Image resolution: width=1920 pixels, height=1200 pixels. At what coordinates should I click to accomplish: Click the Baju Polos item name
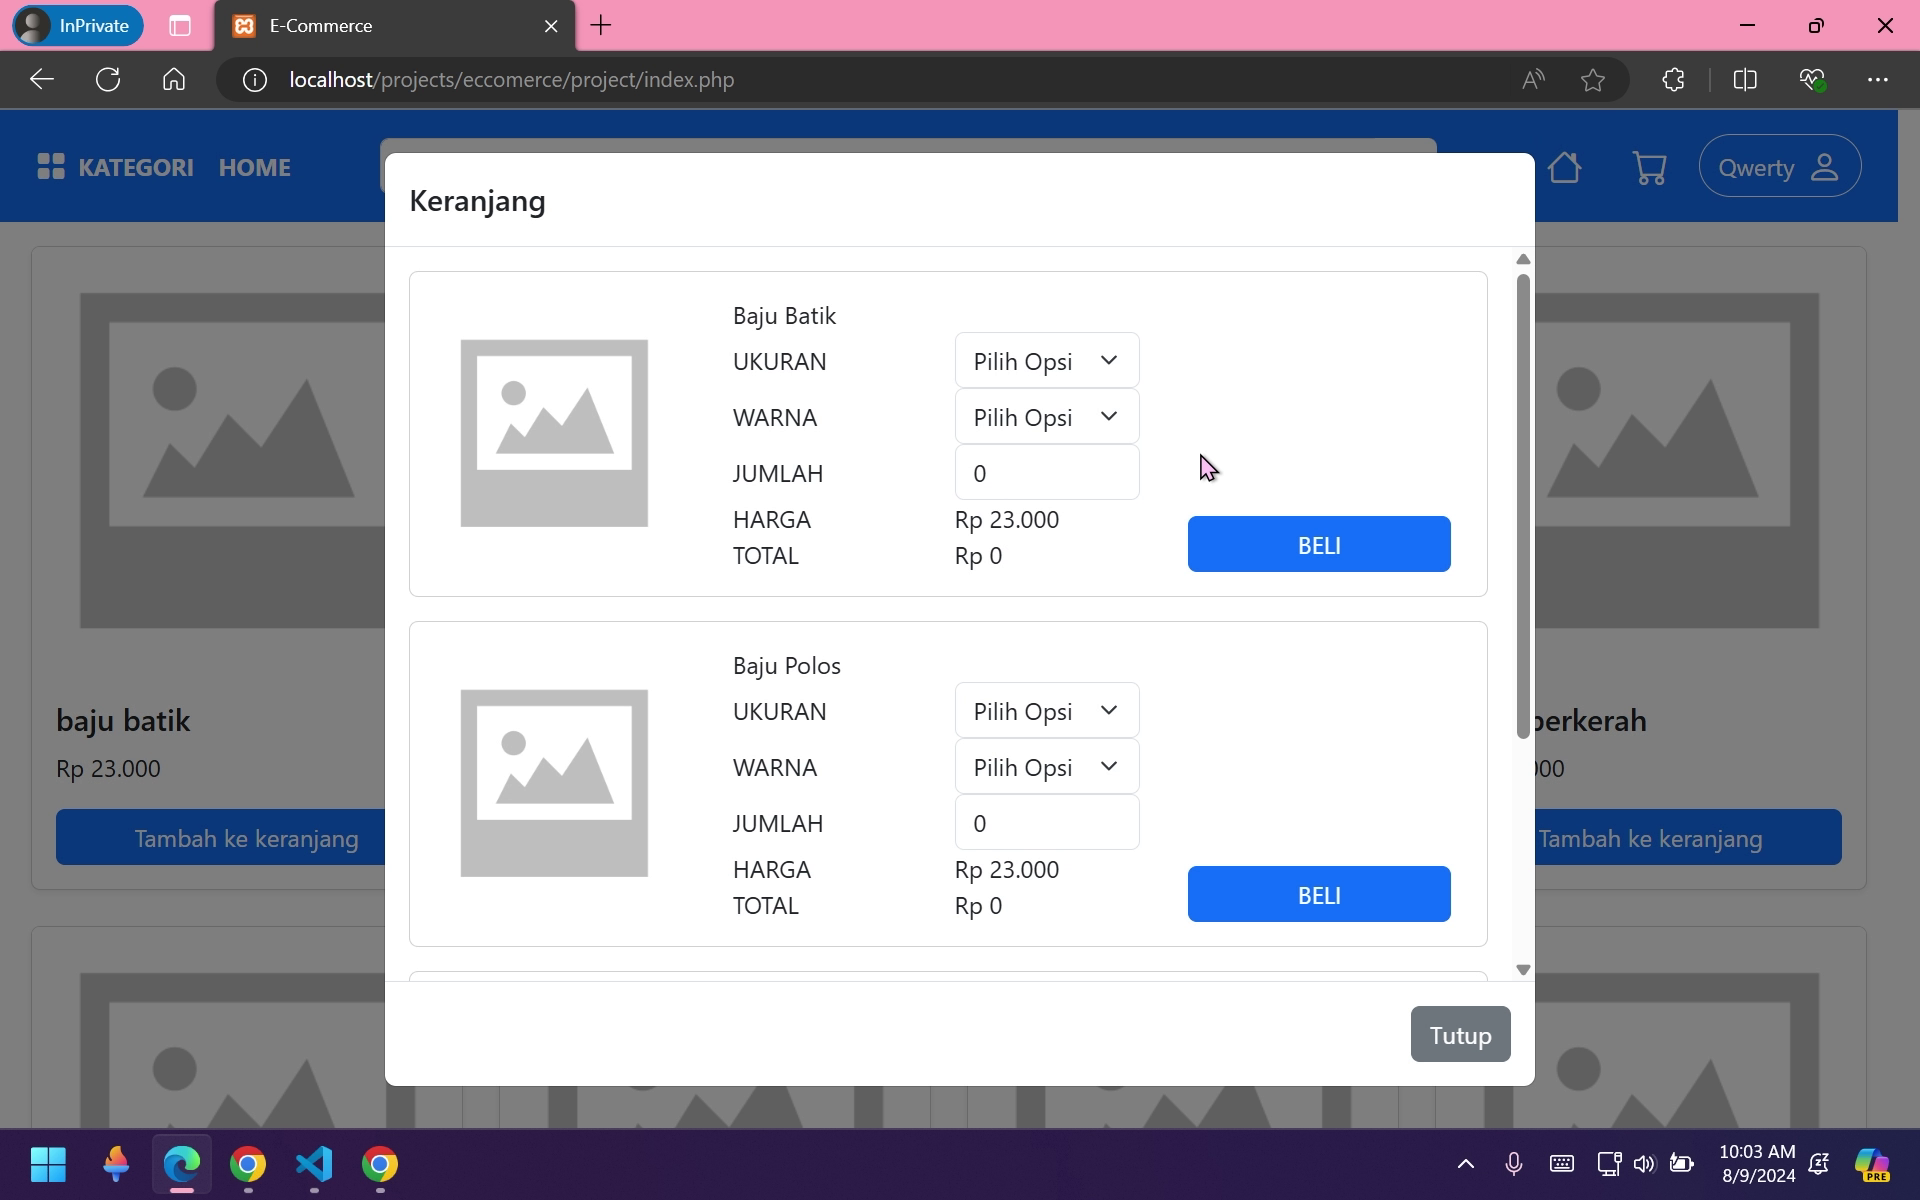[x=786, y=666]
